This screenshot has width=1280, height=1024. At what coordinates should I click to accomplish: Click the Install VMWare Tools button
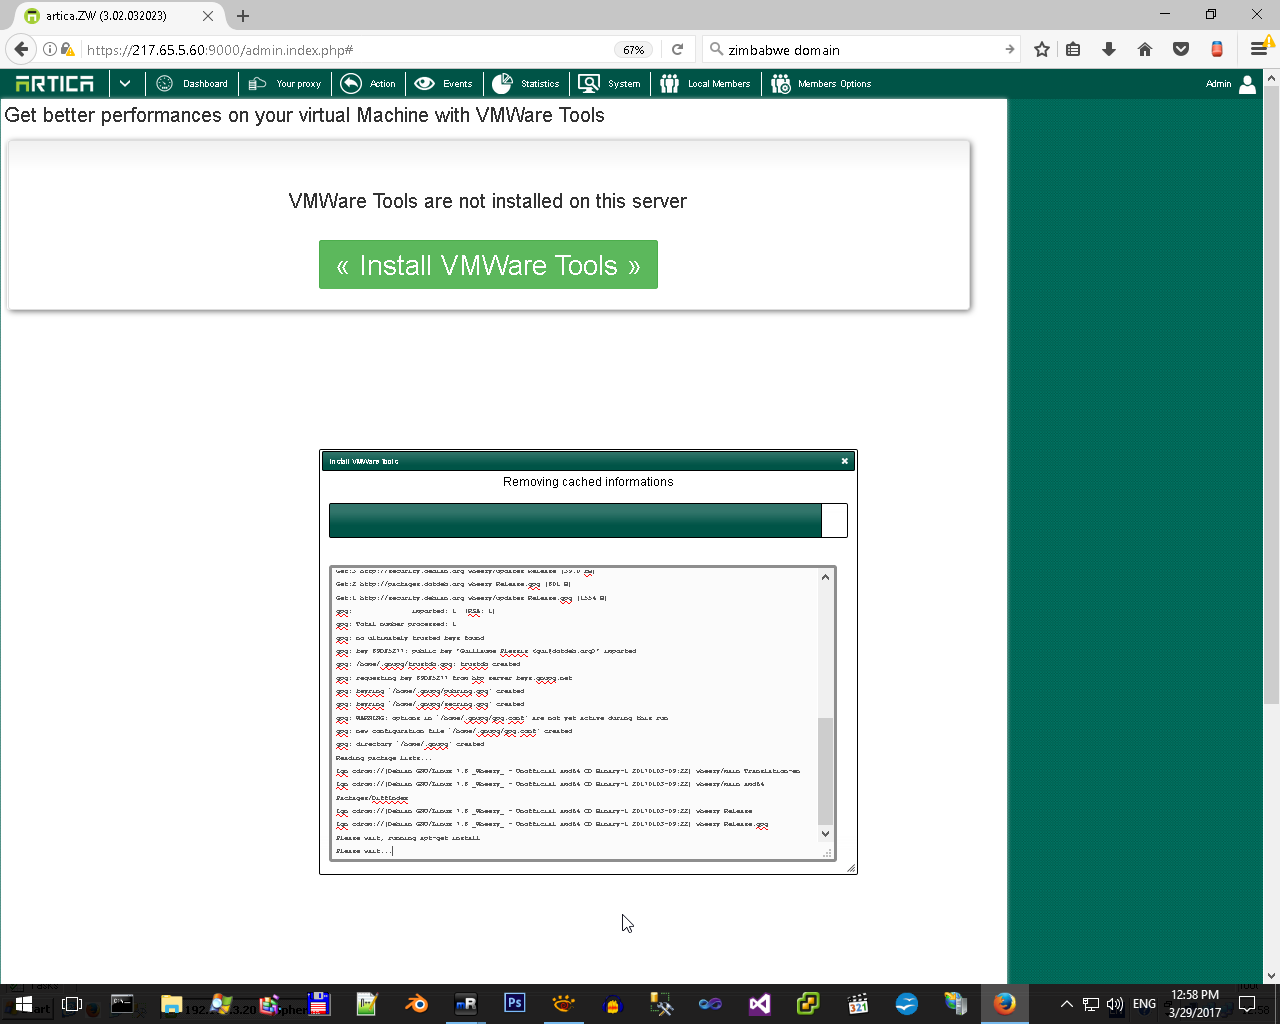[488, 265]
